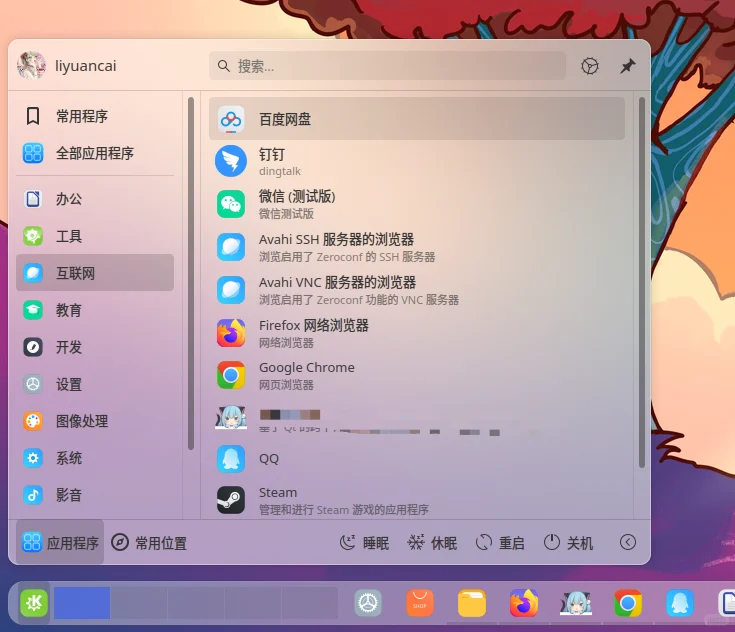Launch Firefox 网络浏览器 from list

point(417,333)
